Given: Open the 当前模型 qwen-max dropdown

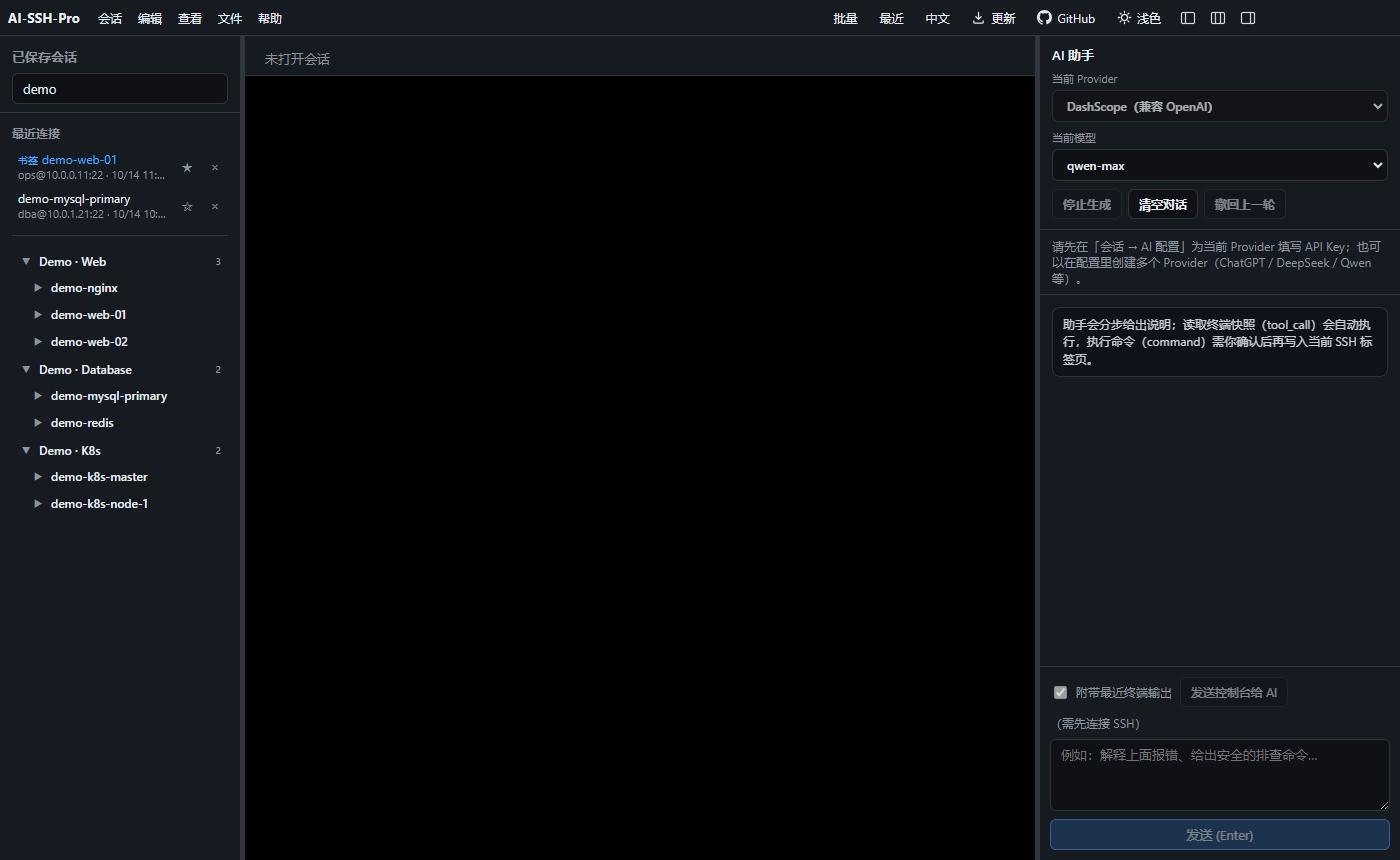Looking at the screenshot, I should coord(1219,165).
